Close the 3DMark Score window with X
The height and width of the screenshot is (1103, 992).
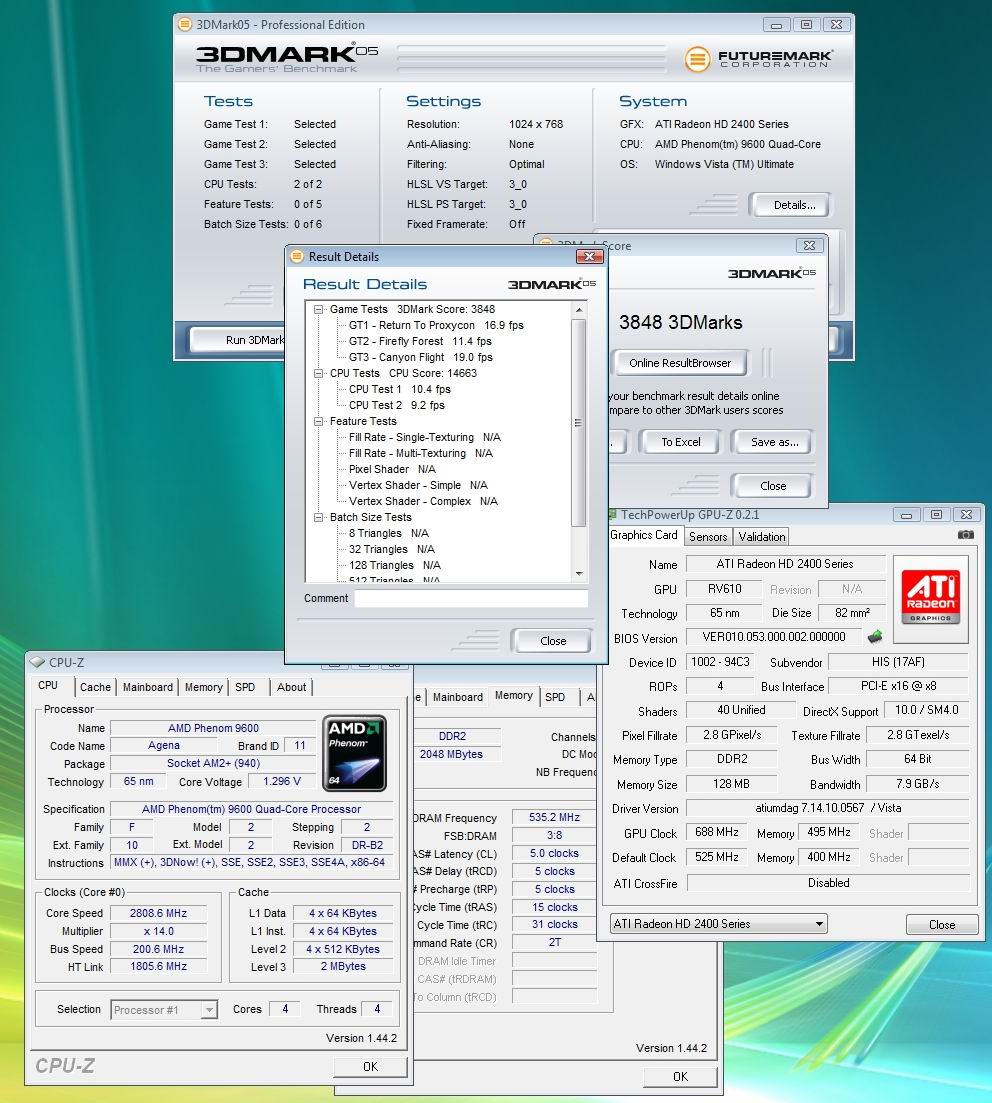coord(809,246)
